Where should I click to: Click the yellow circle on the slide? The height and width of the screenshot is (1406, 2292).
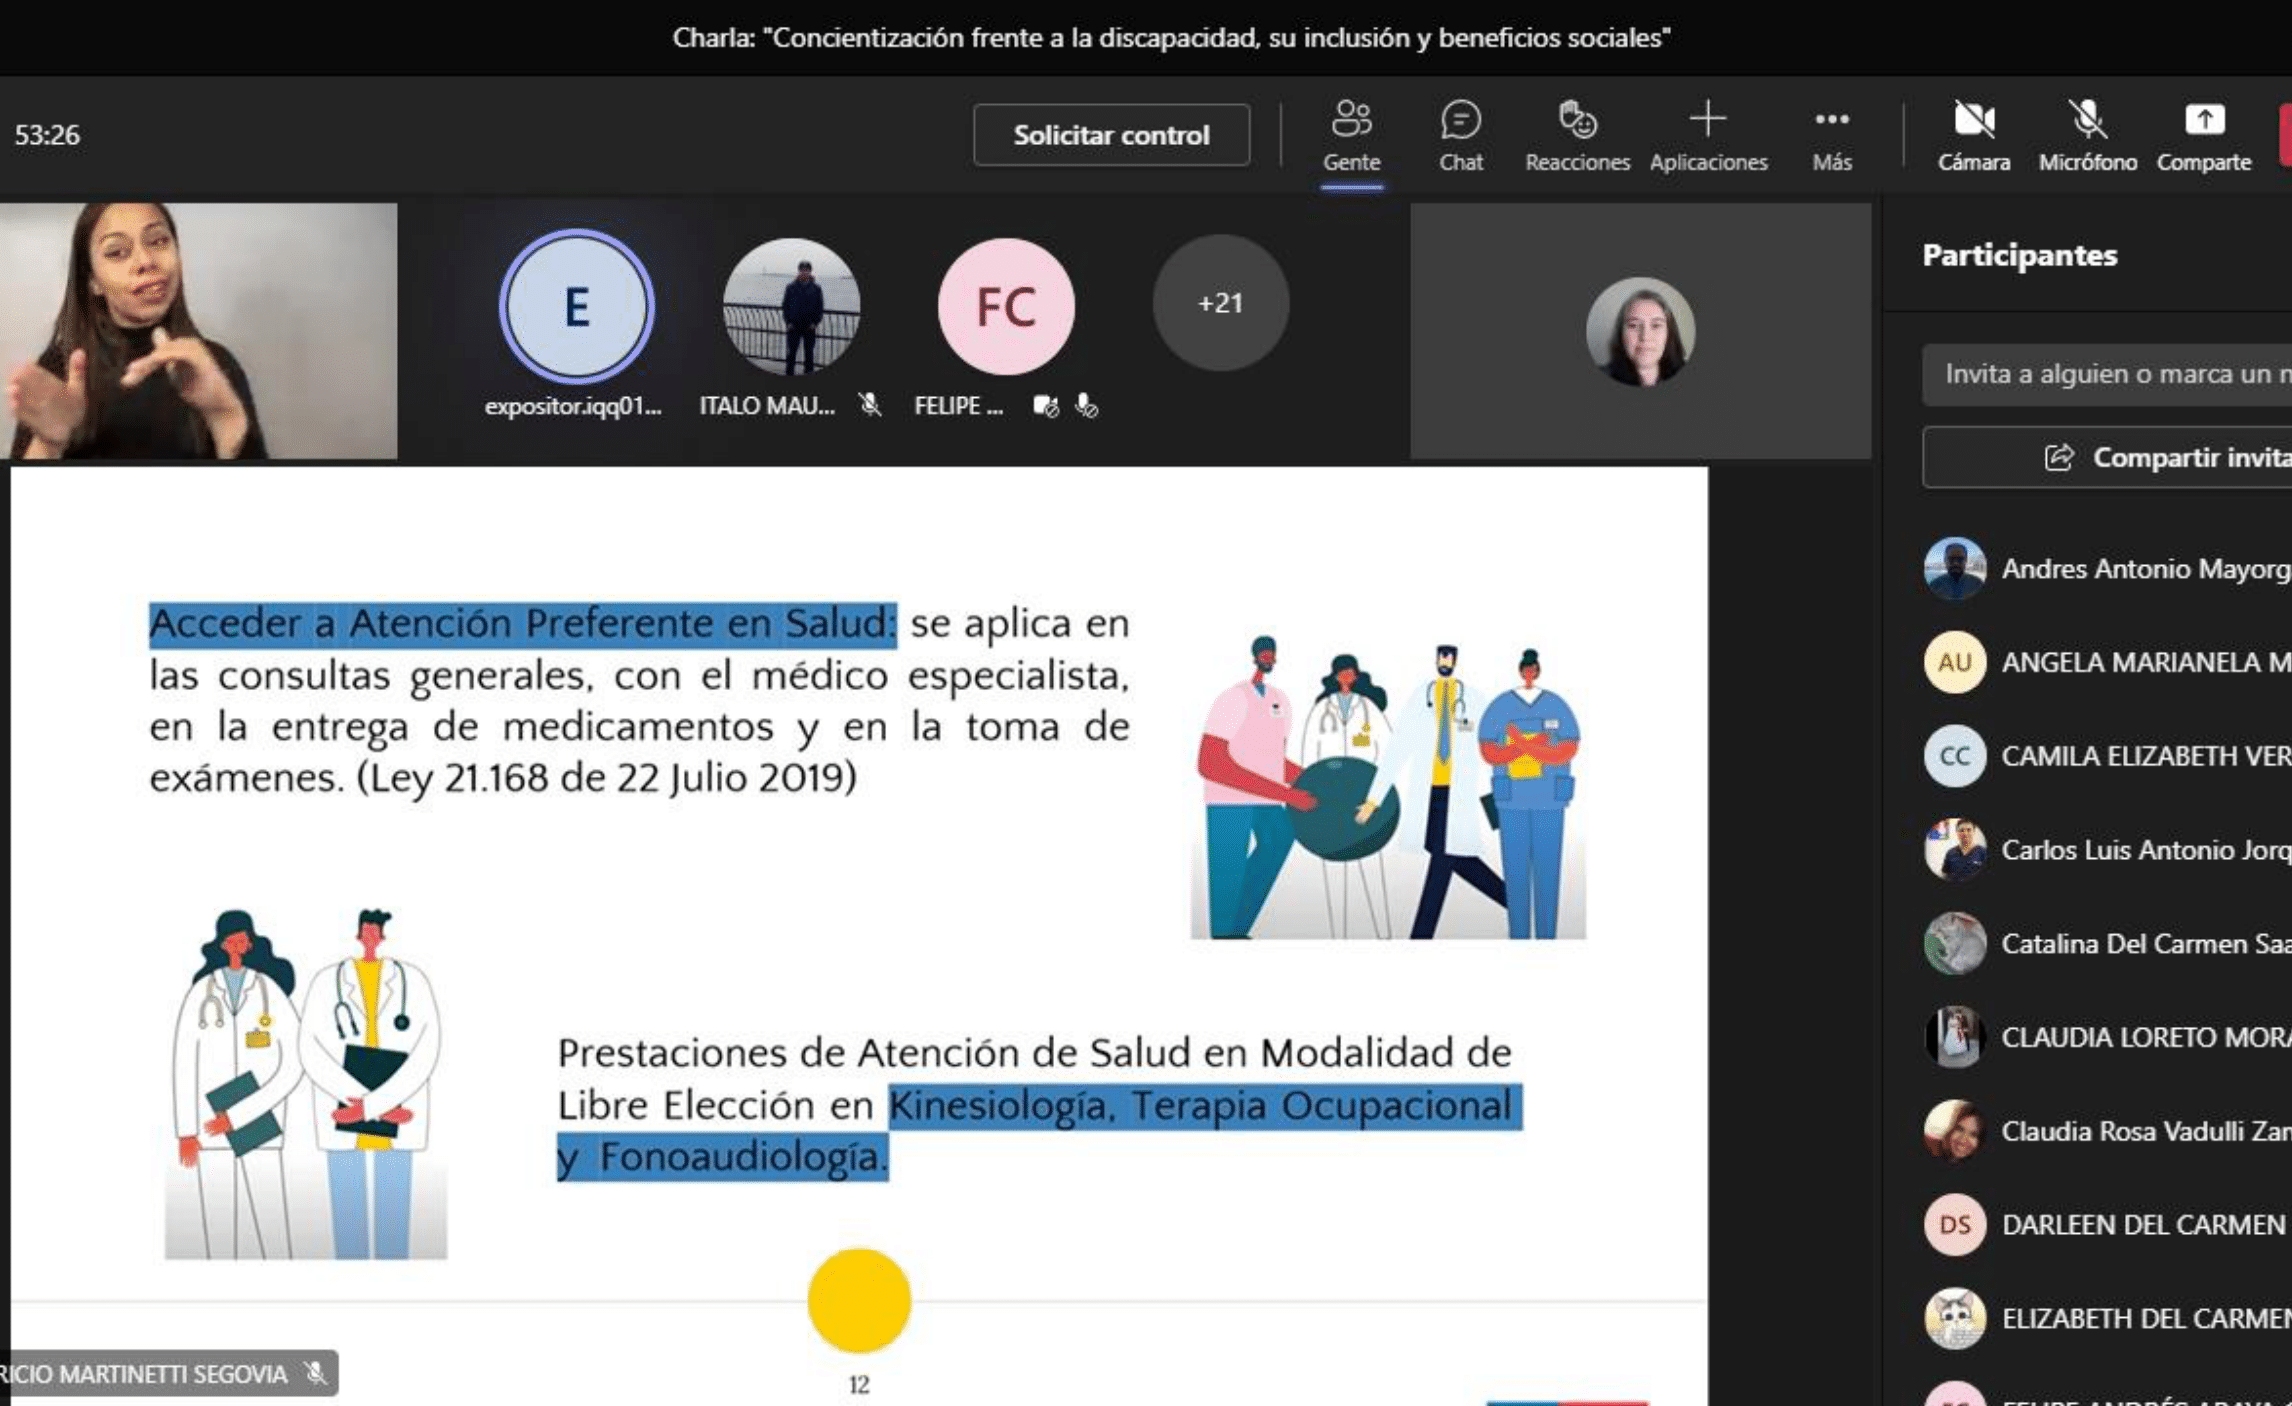pyautogui.click(x=859, y=1300)
